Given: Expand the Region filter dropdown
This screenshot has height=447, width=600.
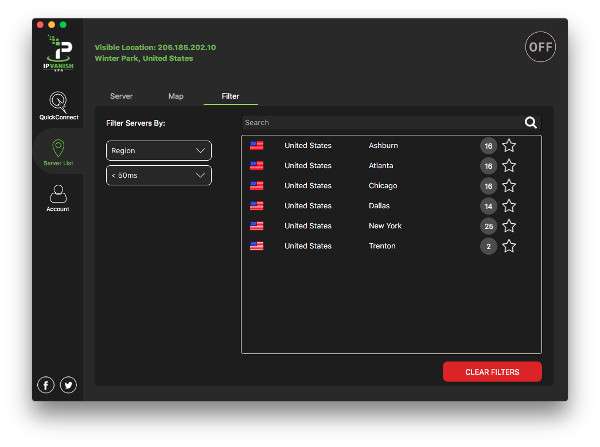Looking at the screenshot, I should (159, 151).
